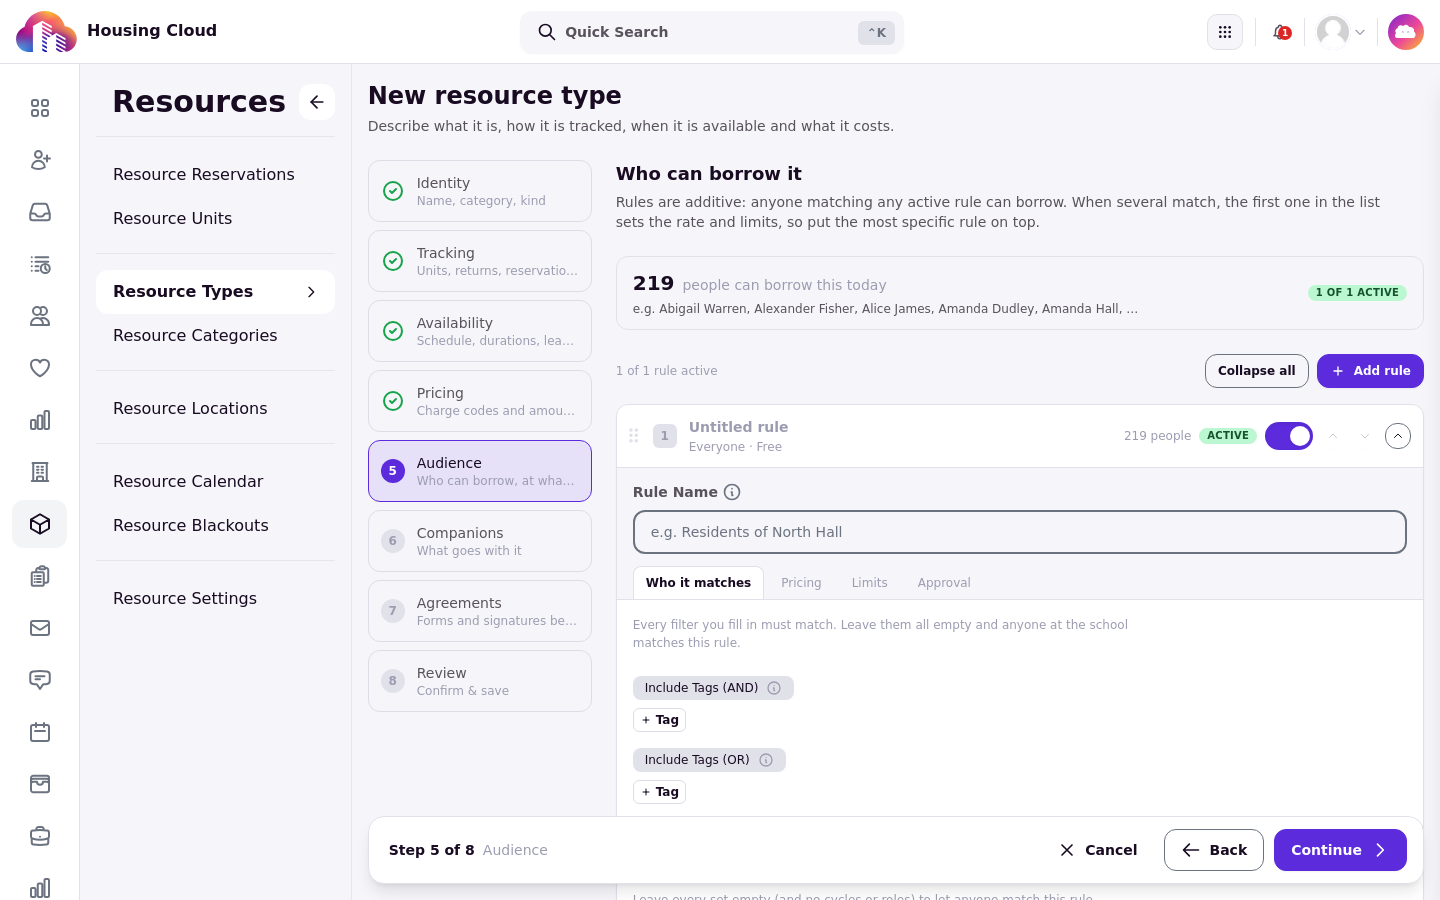Viewport: 1440px width, 900px height.
Task: Click the Rule Name info icon
Action: [x=732, y=492]
